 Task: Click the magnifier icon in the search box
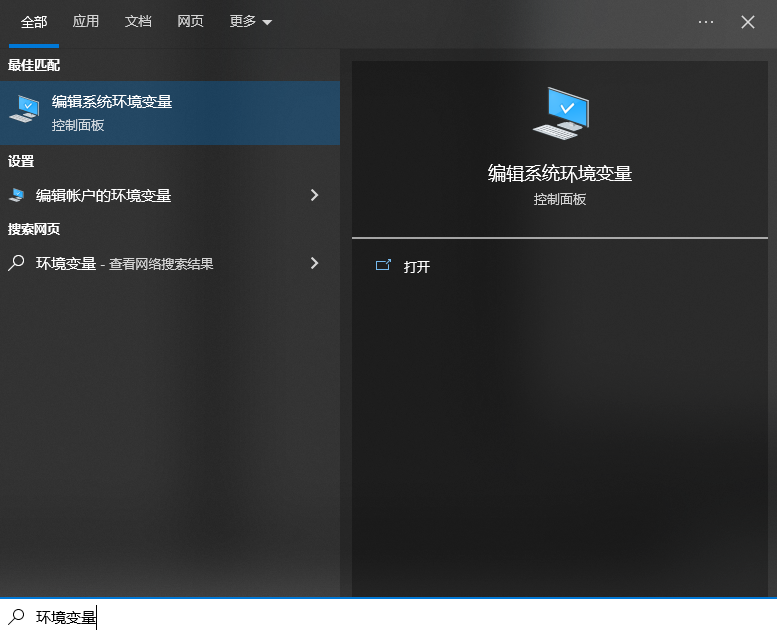16,617
